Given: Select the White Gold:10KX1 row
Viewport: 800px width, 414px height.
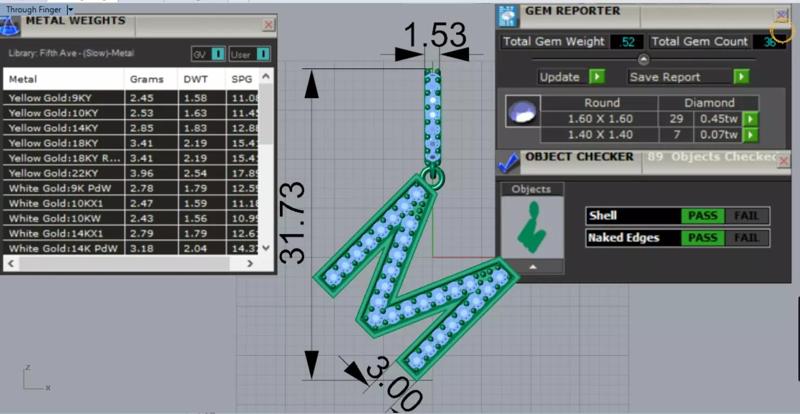Looking at the screenshot, I should [131, 203].
